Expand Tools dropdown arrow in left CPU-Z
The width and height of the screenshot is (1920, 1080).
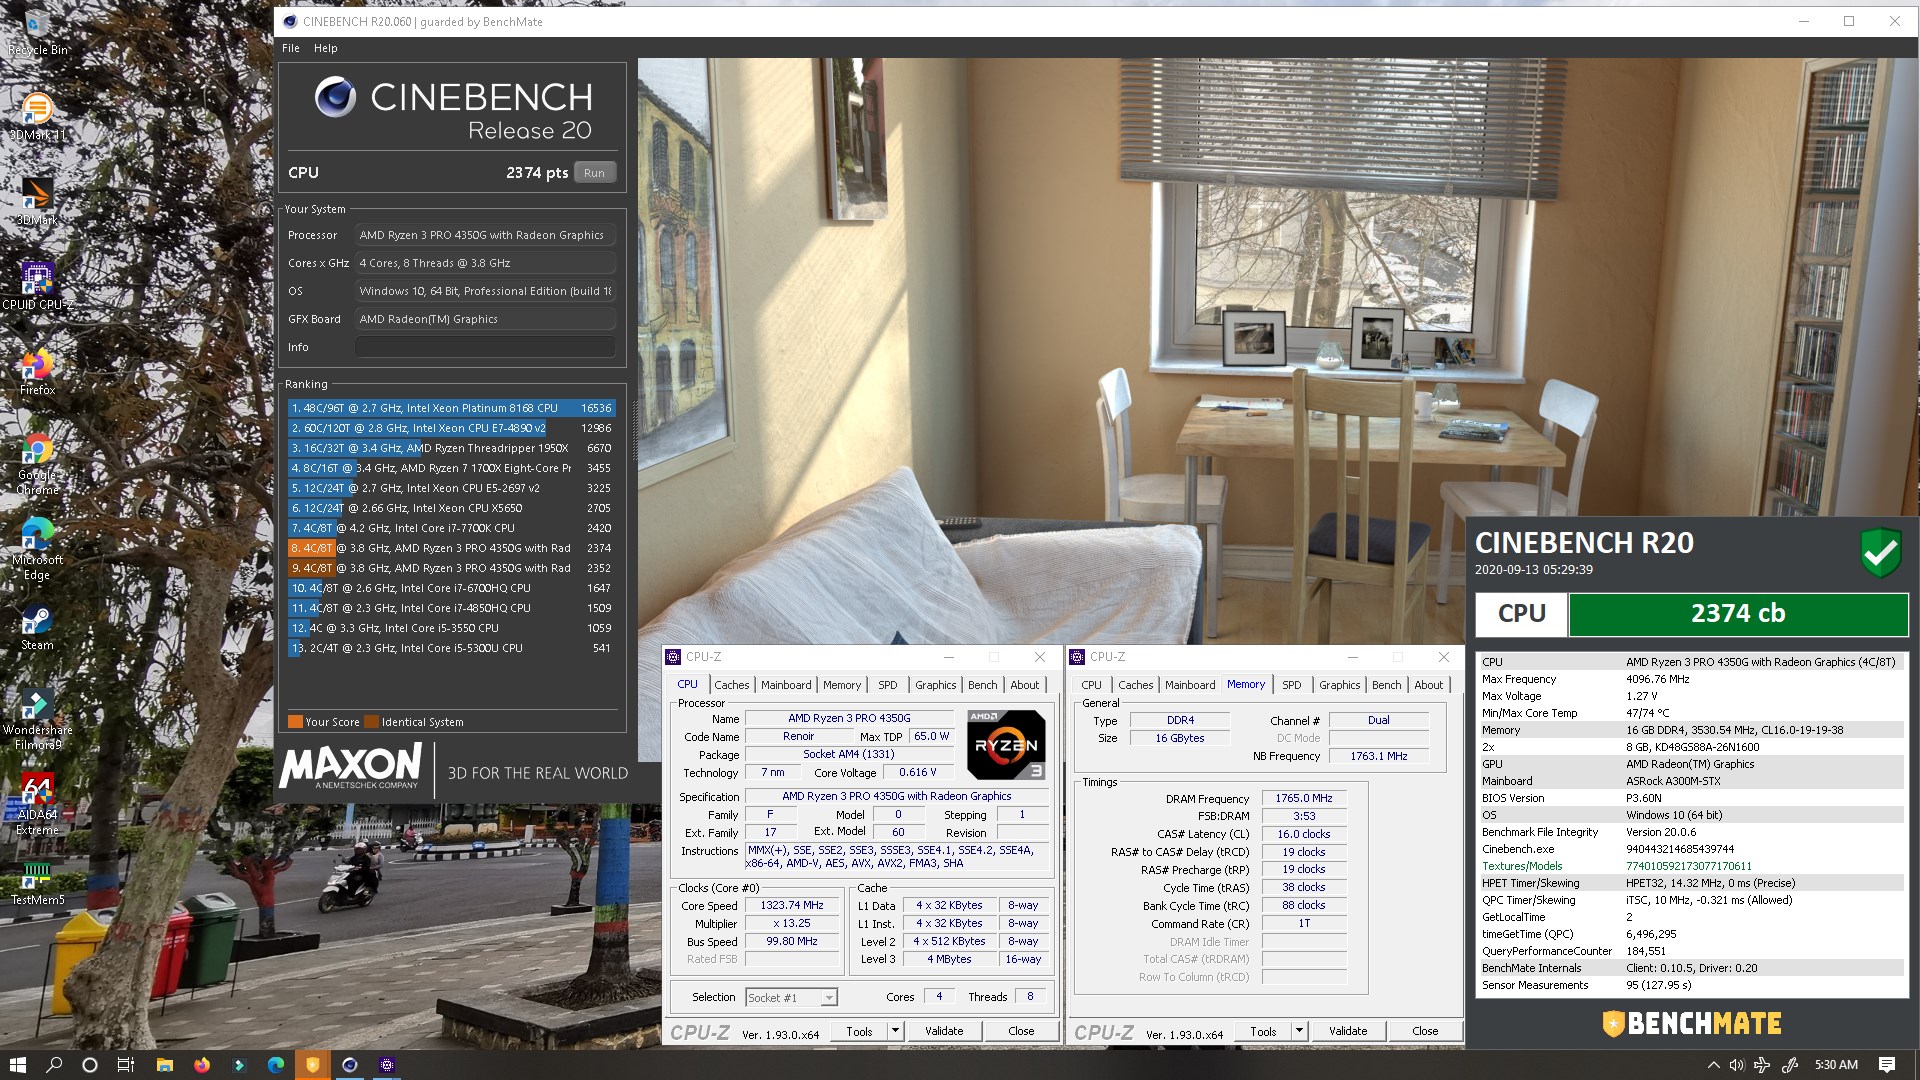(x=896, y=1031)
